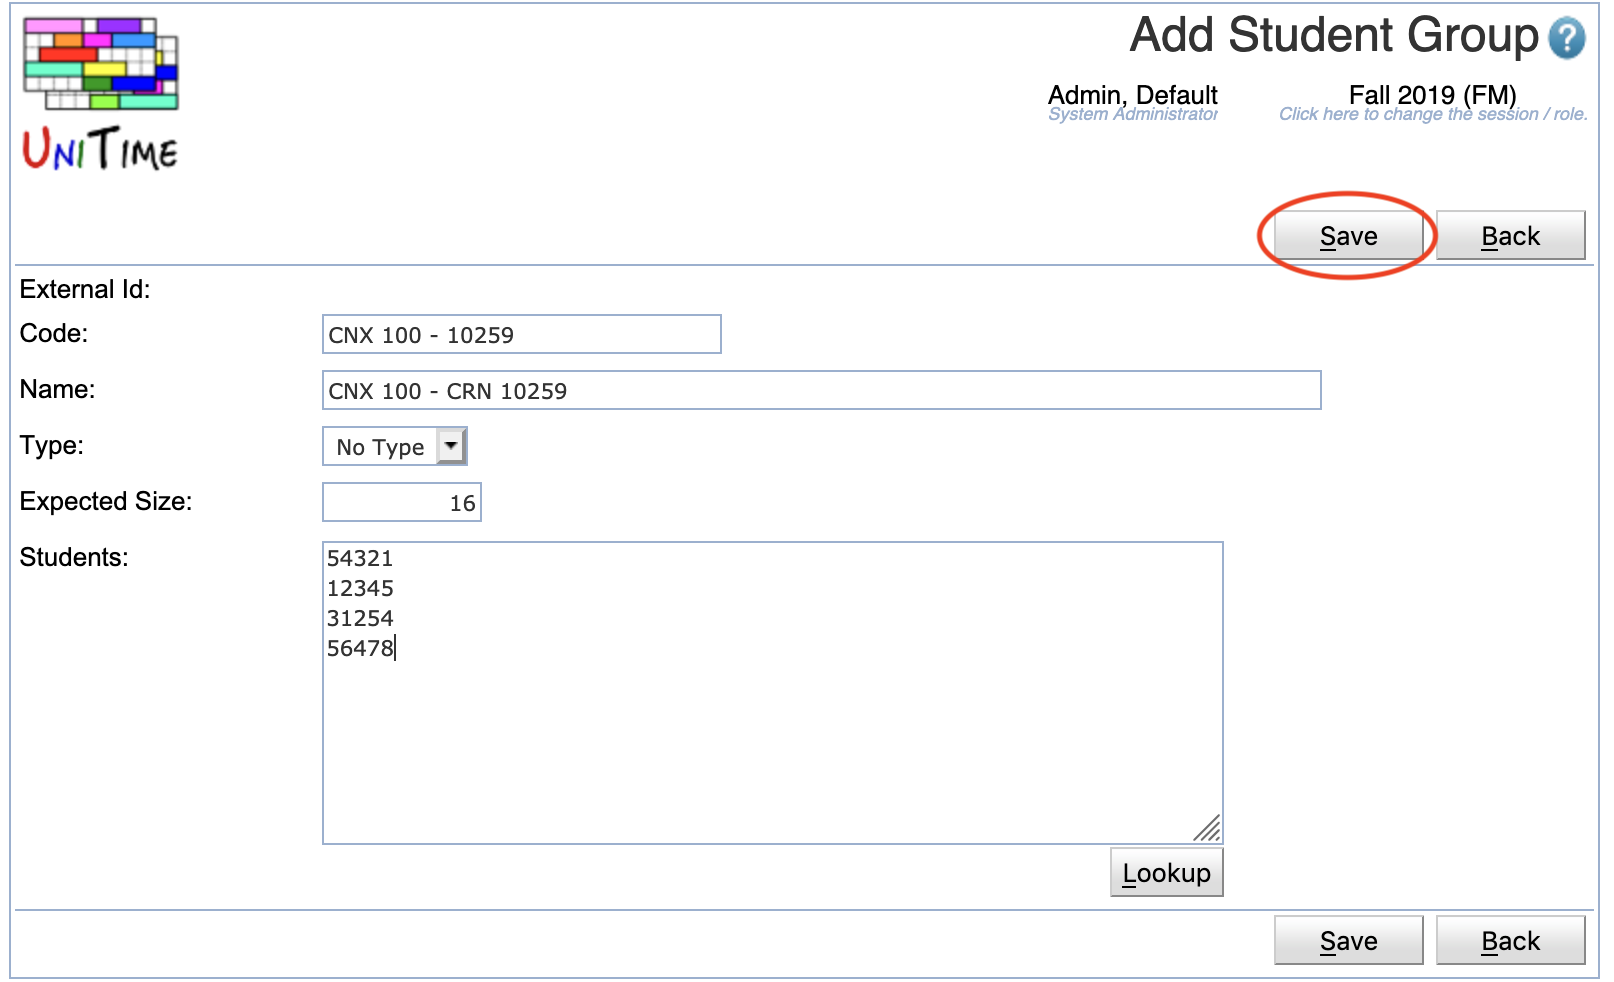Click the Lookup button
Viewport: 1614px width, 982px height.
coord(1166,873)
